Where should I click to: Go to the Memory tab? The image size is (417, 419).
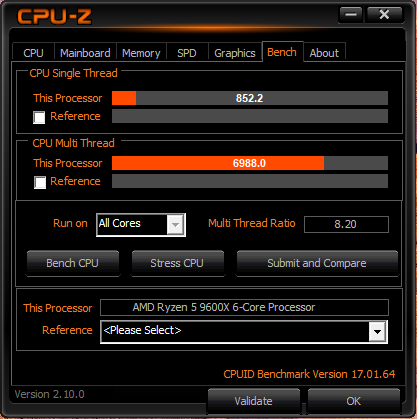coord(141,53)
